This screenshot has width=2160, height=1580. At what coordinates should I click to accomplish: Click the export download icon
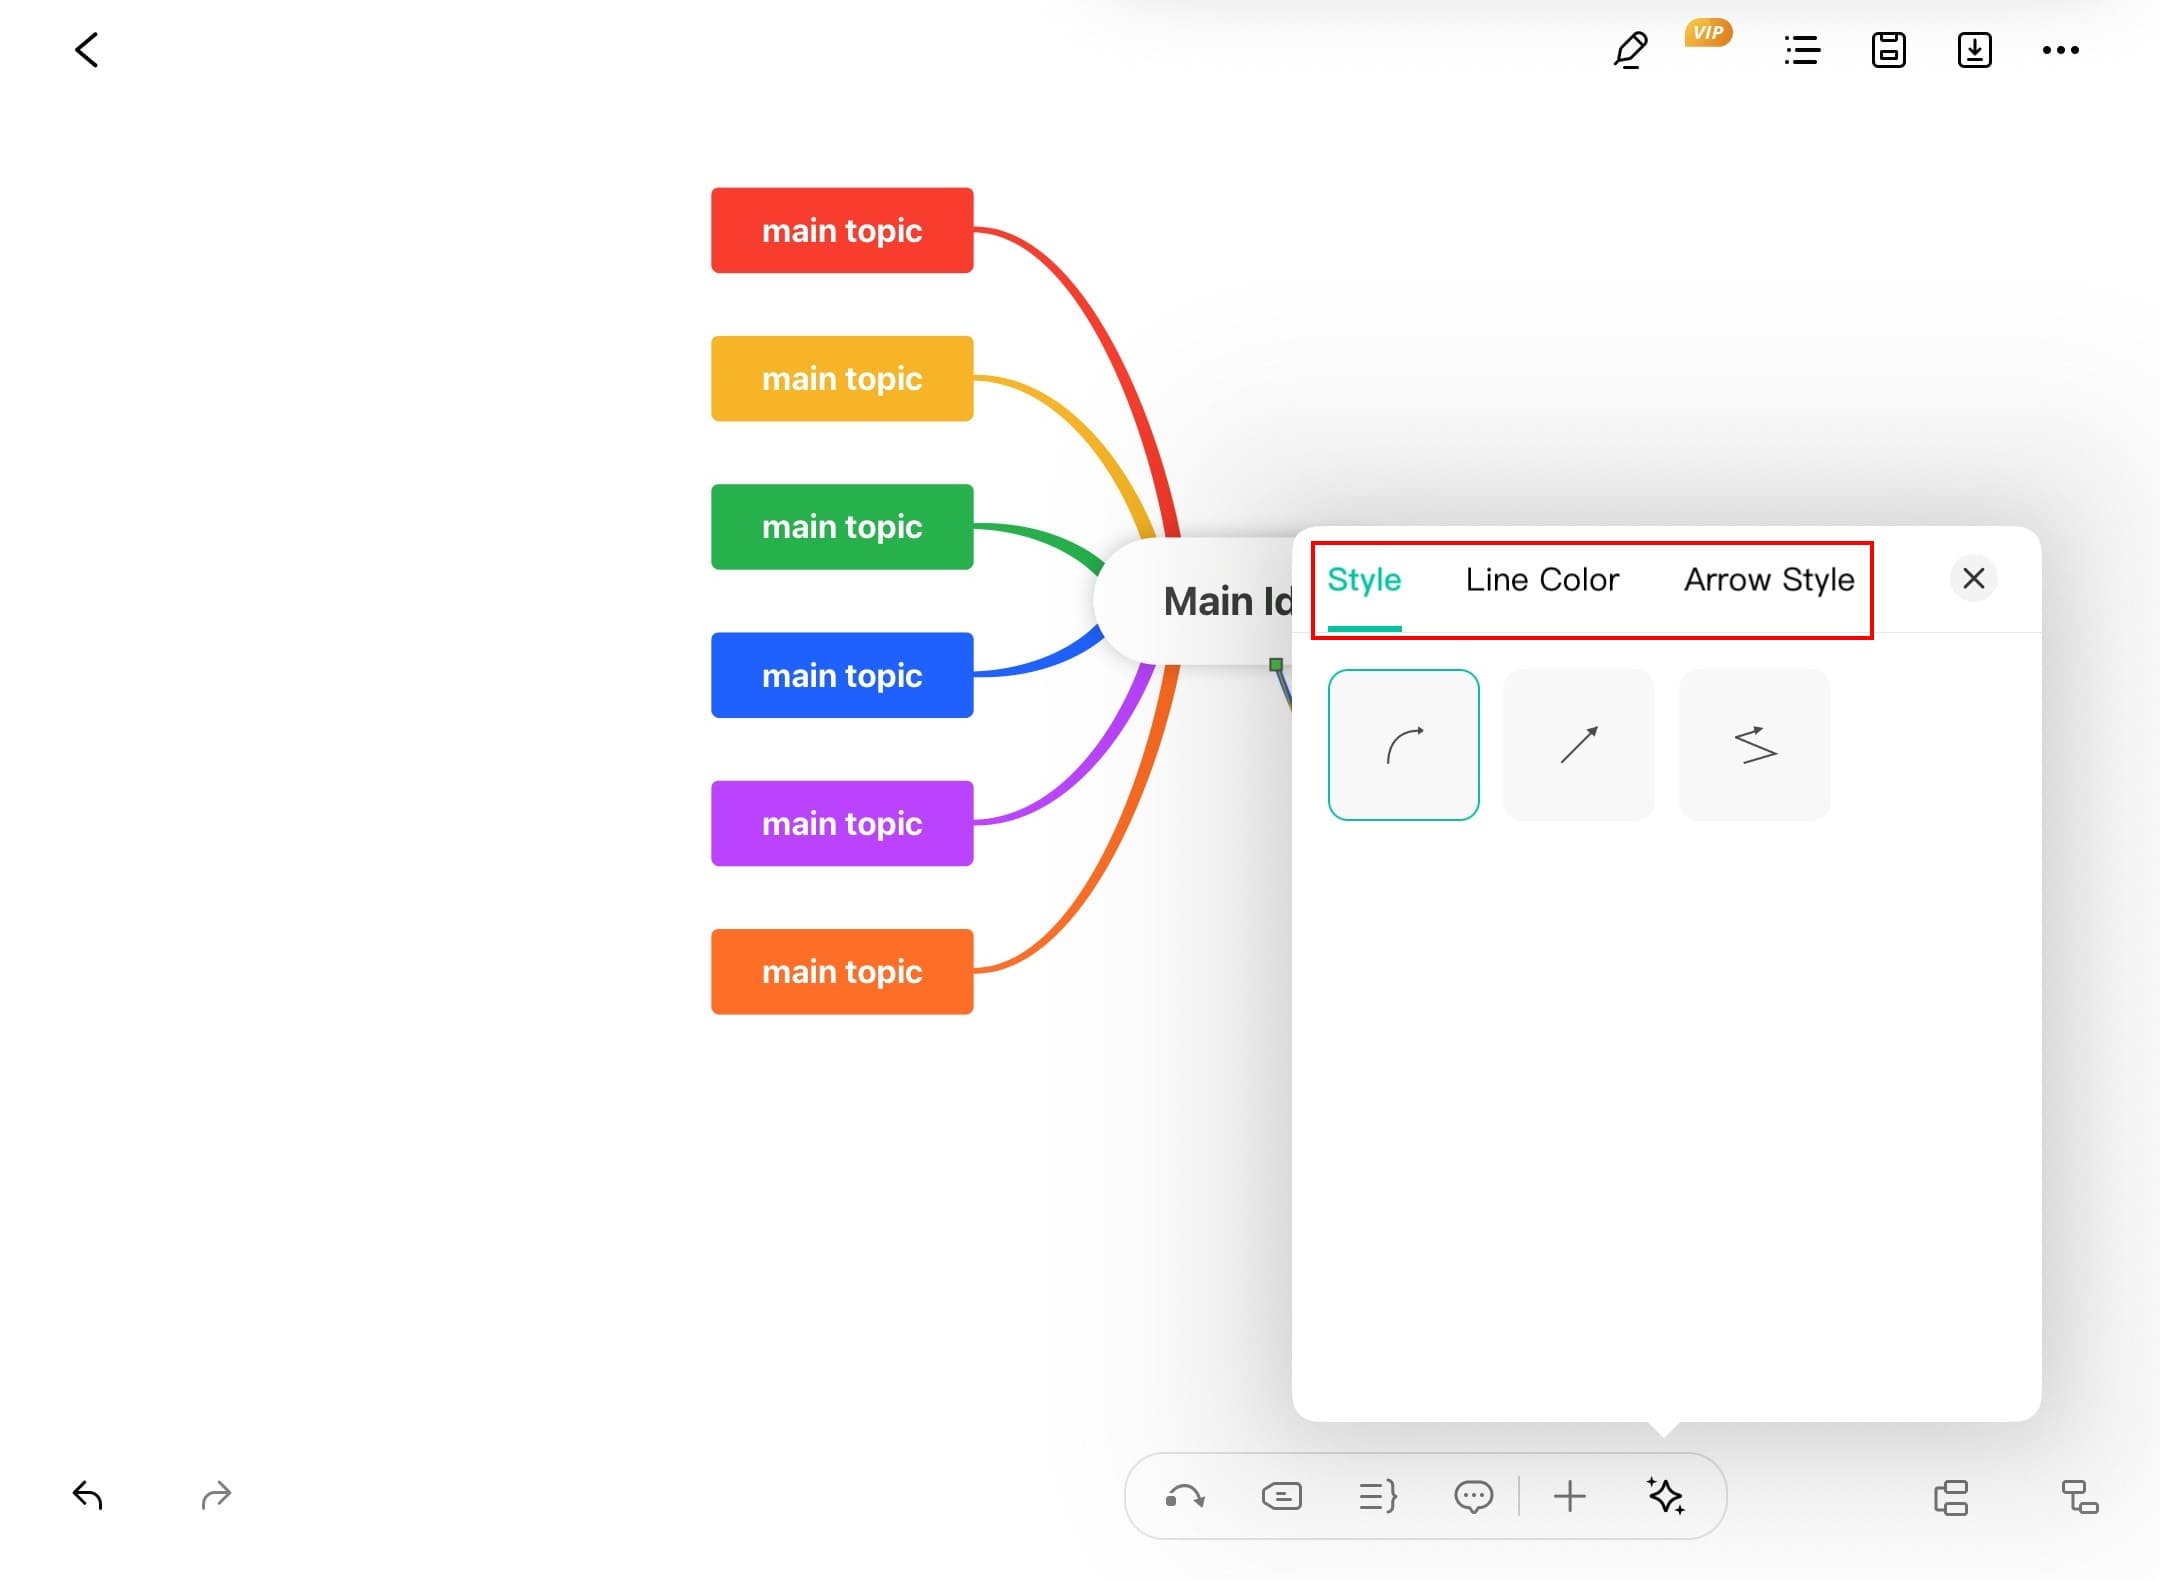(1974, 50)
